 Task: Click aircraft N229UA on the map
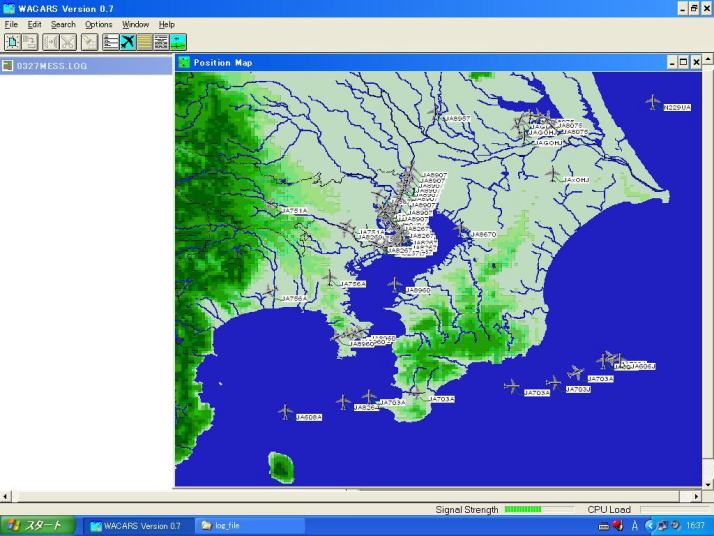point(654,101)
